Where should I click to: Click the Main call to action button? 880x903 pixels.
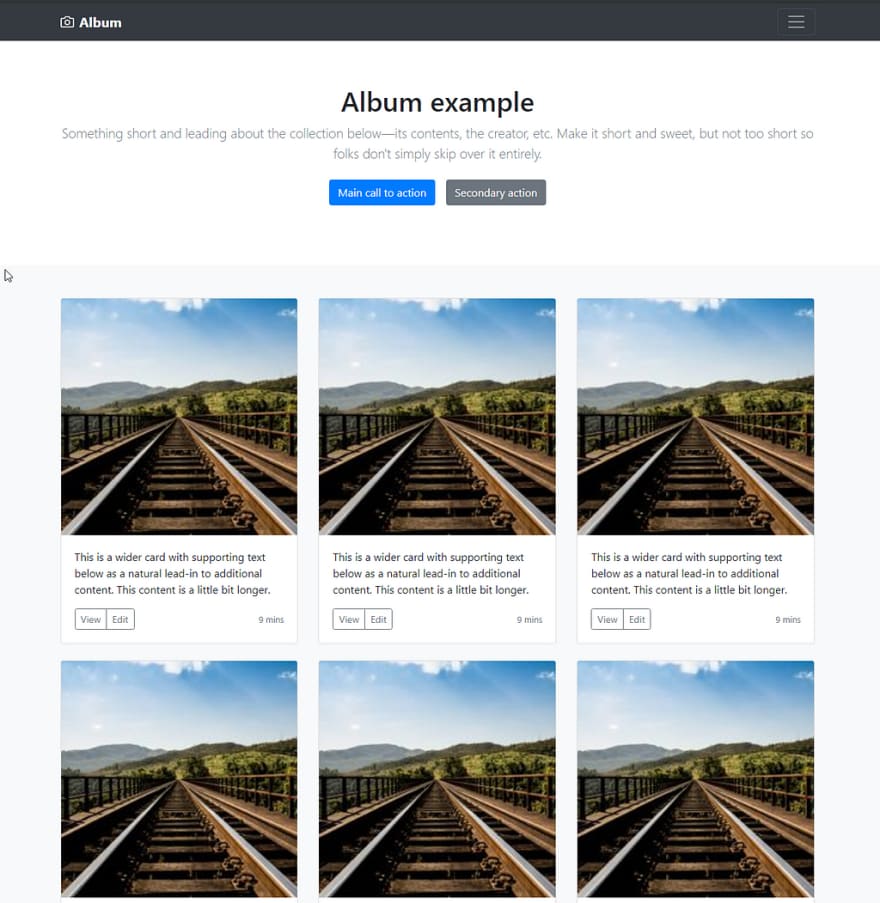click(x=382, y=192)
